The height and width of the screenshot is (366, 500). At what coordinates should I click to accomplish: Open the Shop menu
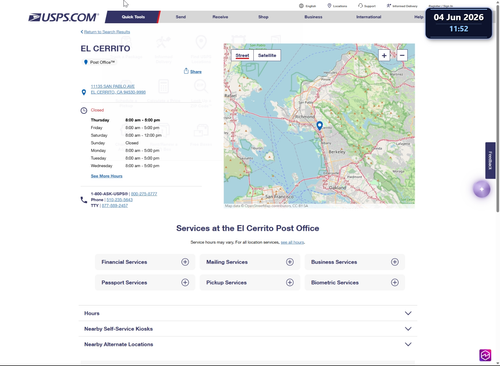pos(263,17)
